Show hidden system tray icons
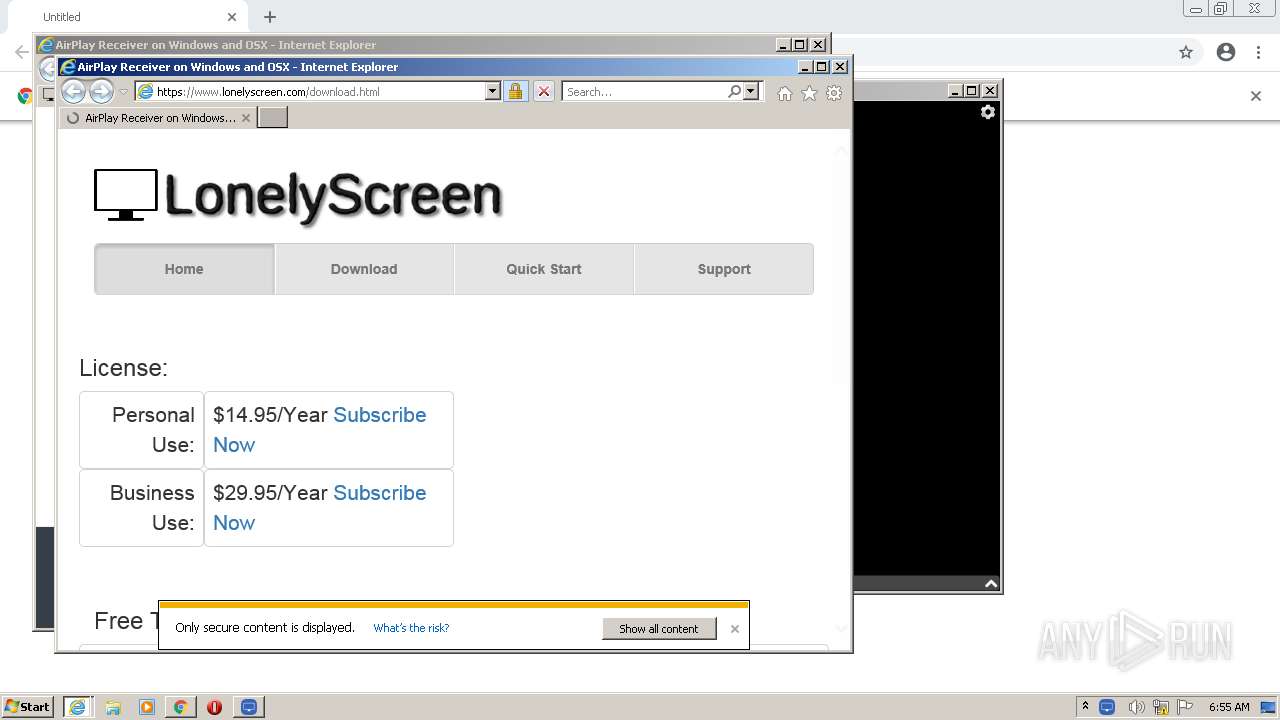The width and height of the screenshot is (1280, 720). (x=1085, y=707)
